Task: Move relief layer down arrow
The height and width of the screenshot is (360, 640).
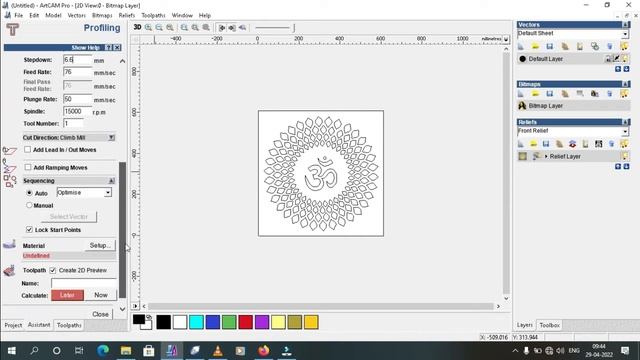Action: pyautogui.click(x=626, y=167)
